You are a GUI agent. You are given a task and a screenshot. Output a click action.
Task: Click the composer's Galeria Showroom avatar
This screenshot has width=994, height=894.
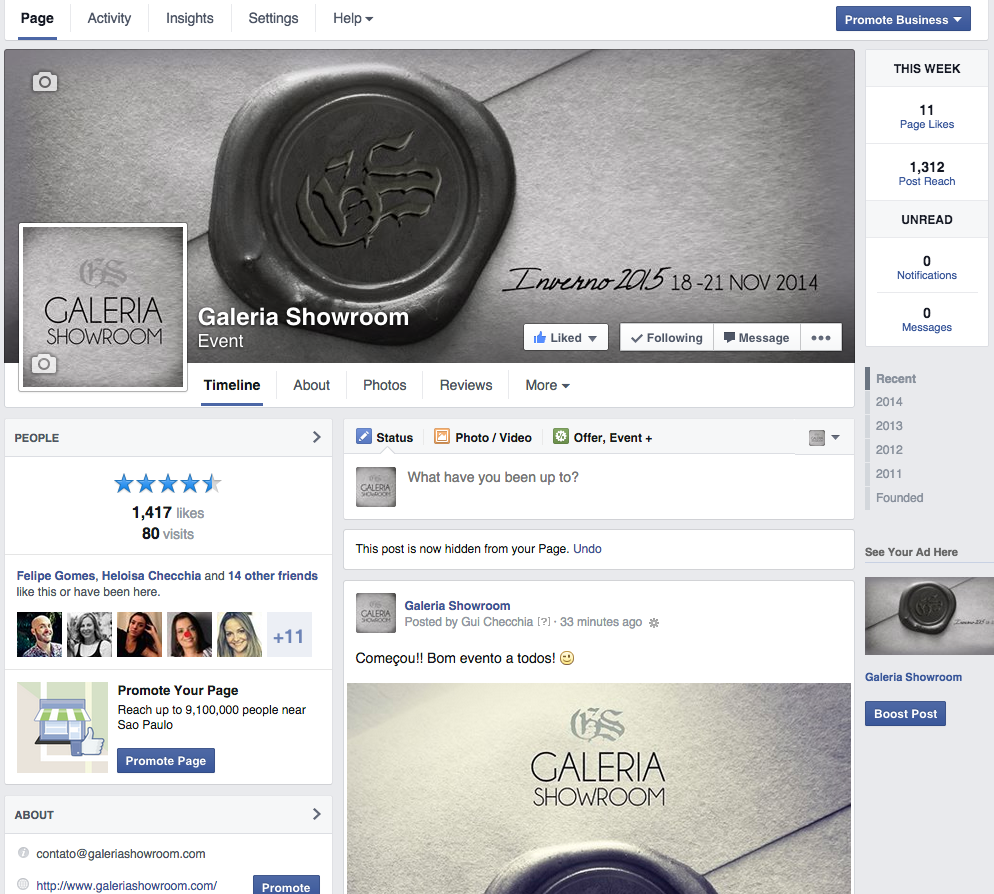coord(376,487)
